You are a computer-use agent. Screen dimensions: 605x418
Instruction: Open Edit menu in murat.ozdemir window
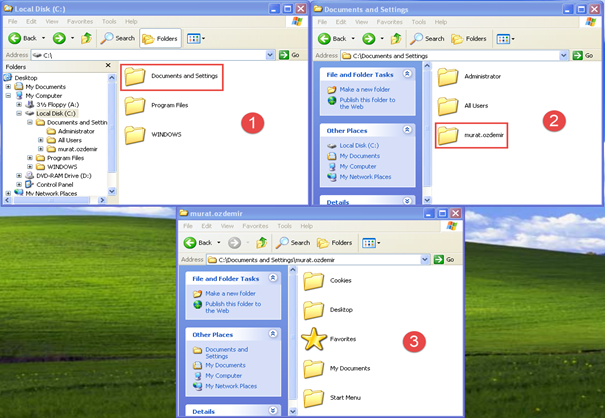point(206,226)
